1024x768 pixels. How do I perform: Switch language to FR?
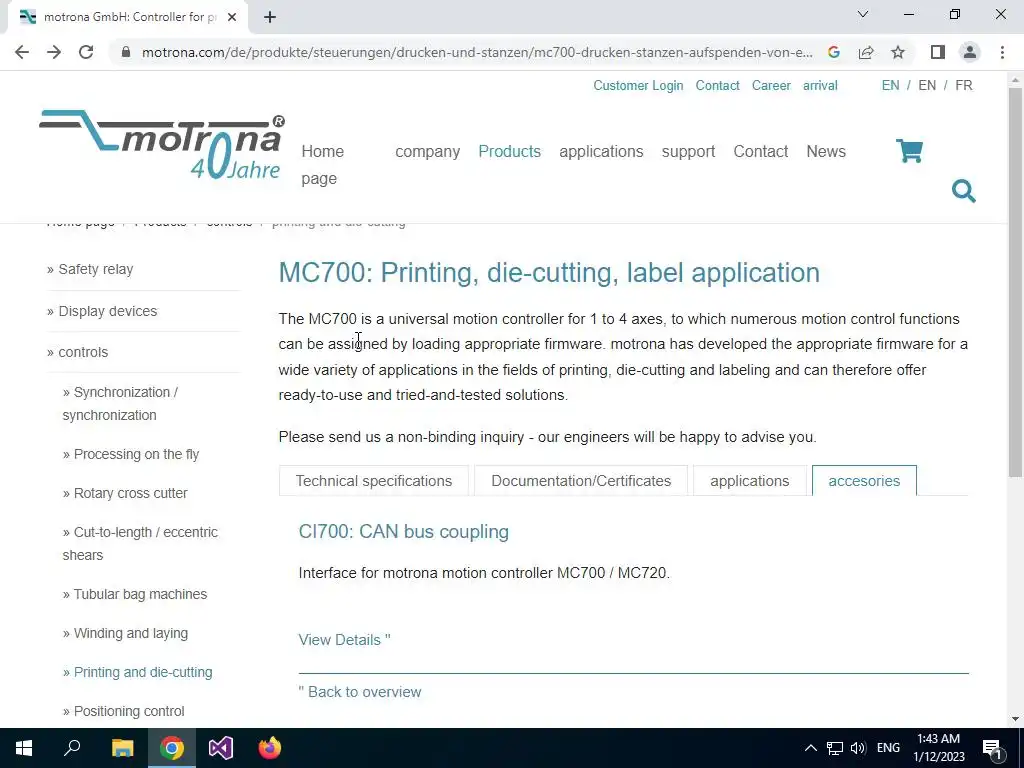[963, 86]
